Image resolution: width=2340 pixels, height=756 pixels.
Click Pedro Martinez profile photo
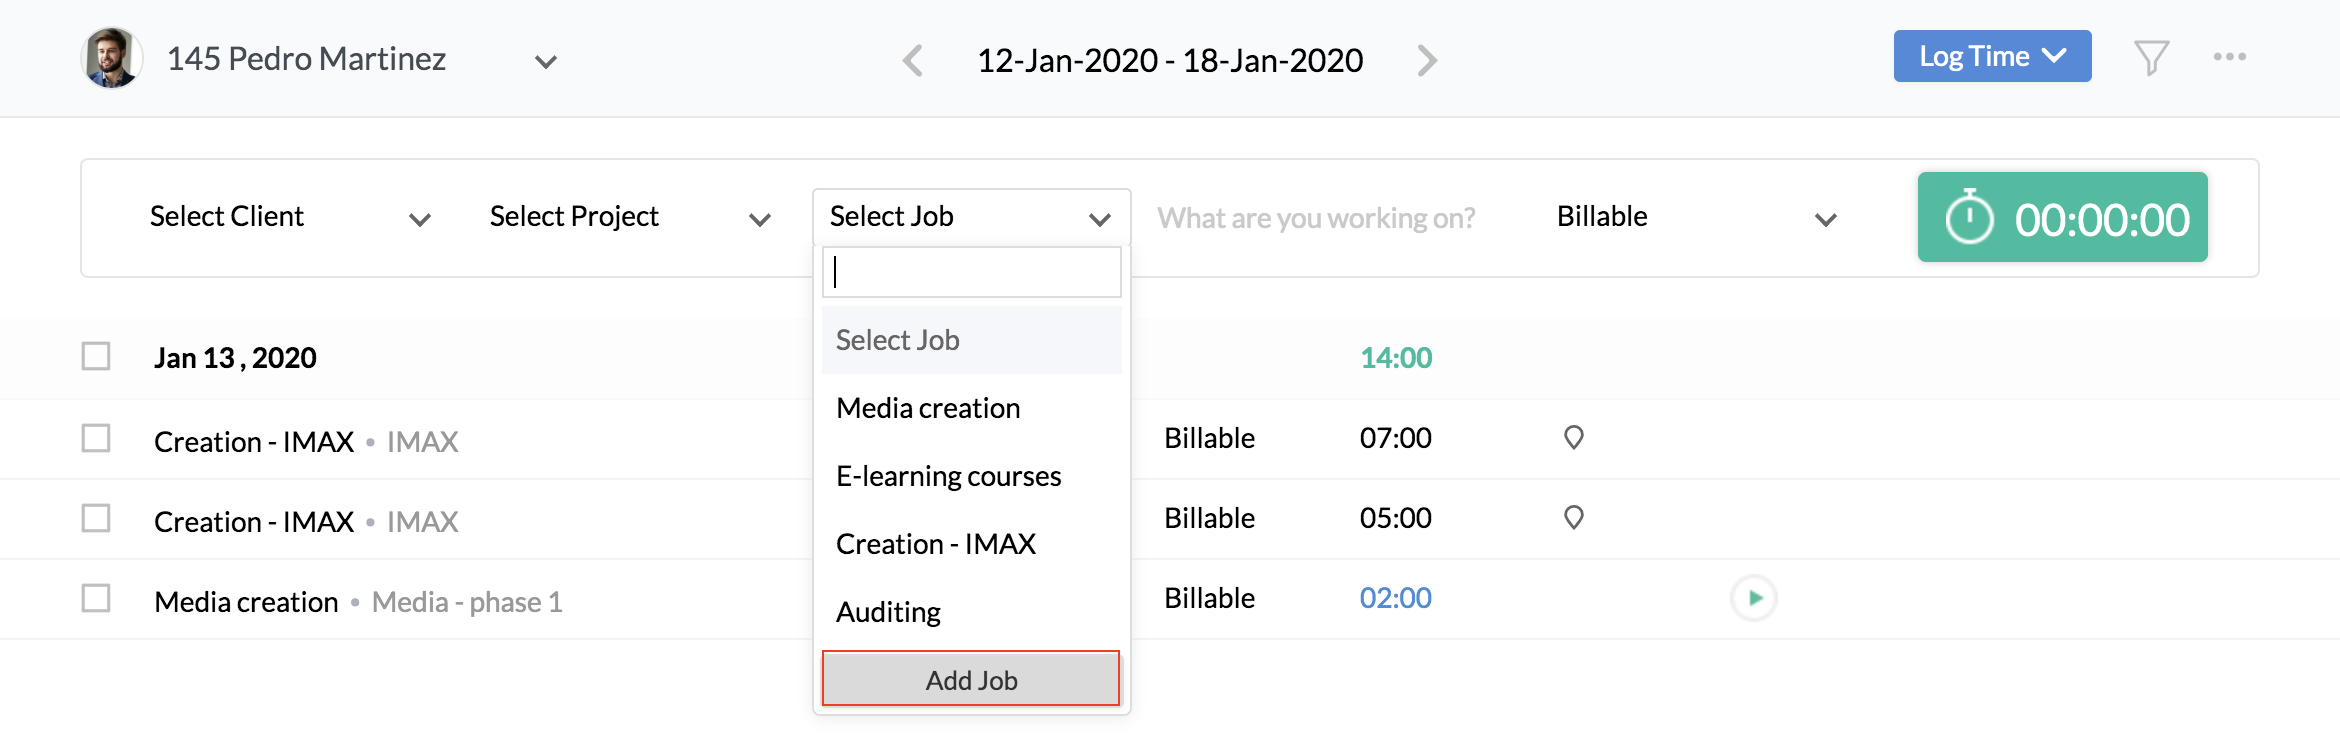point(111,58)
